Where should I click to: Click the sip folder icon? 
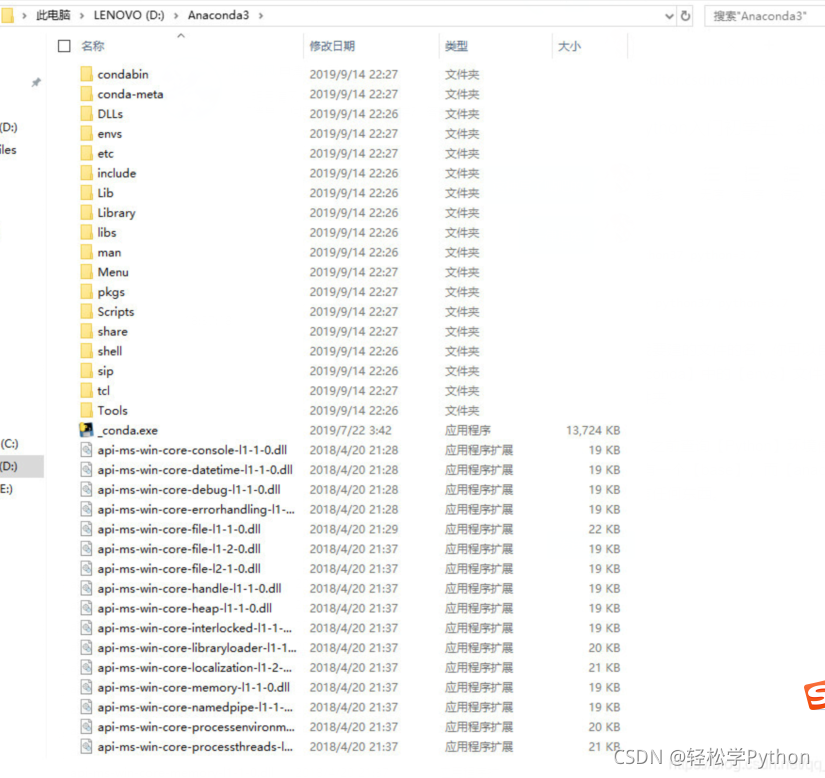pos(87,371)
